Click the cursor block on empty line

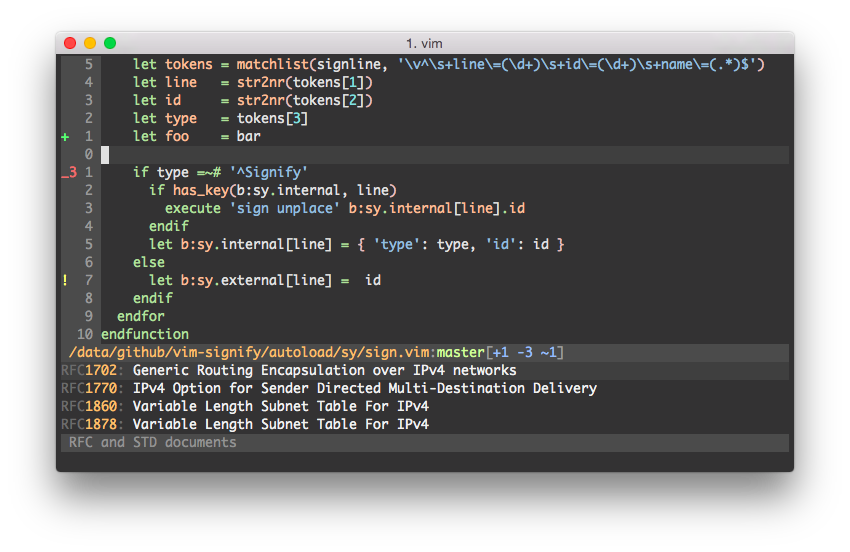point(105,155)
